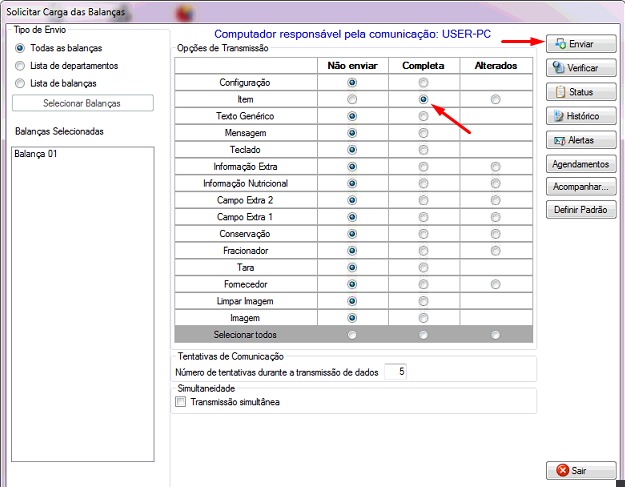The height and width of the screenshot is (487, 625).
Task: Set Mensagem to Não enviar
Action: [x=352, y=133]
